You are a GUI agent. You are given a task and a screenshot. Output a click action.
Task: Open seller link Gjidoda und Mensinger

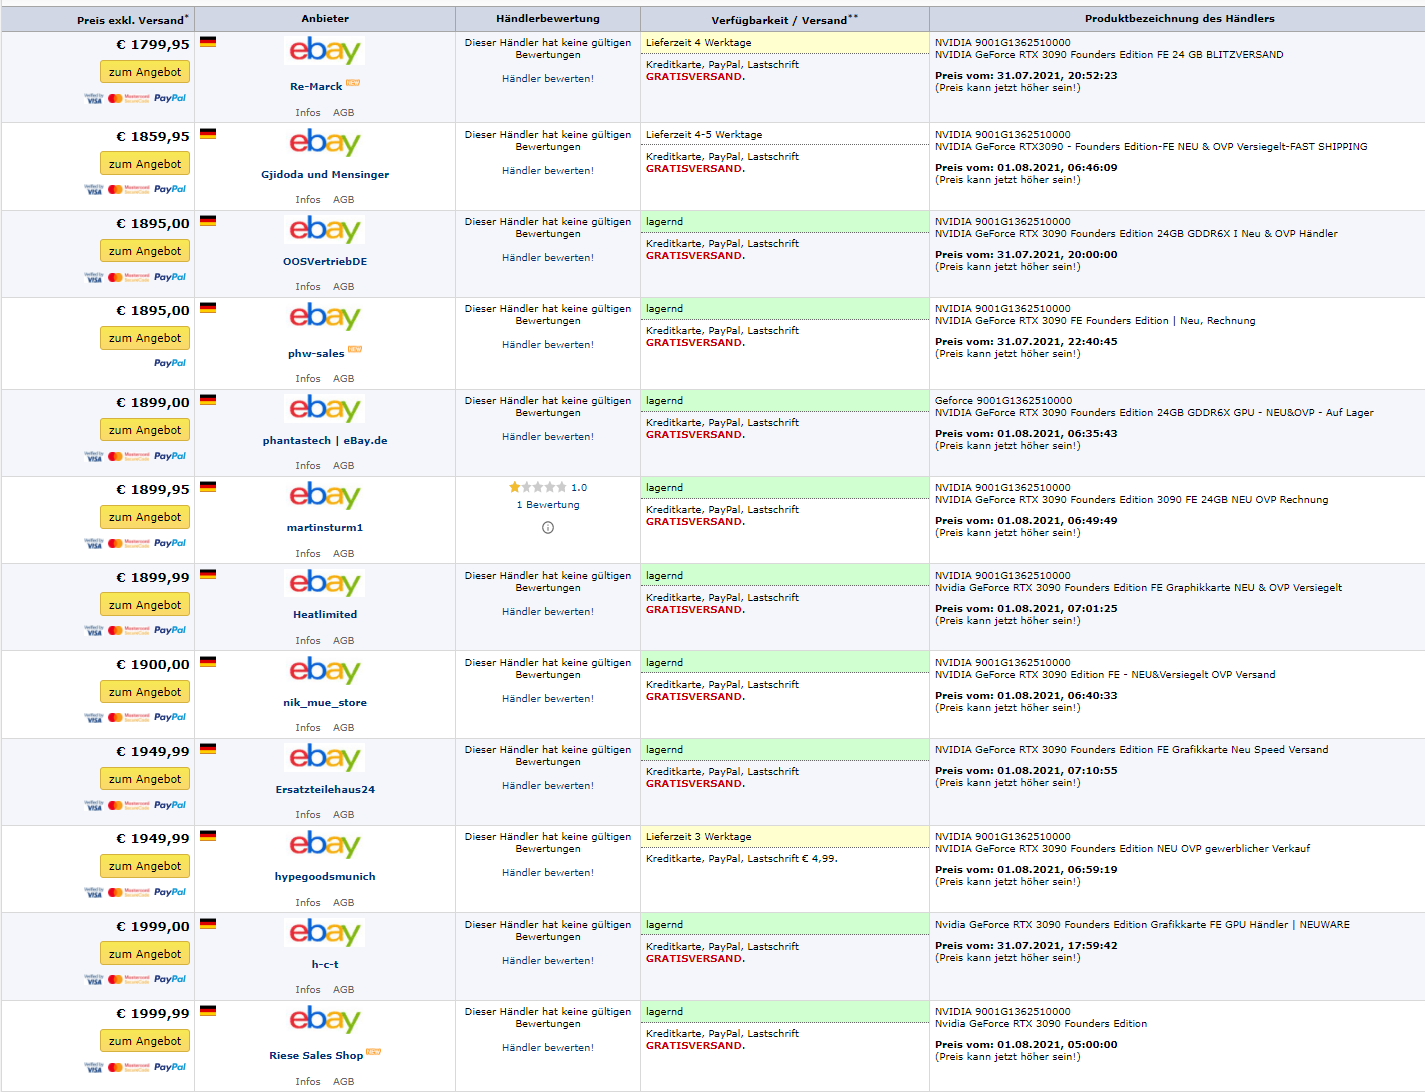[325, 175]
